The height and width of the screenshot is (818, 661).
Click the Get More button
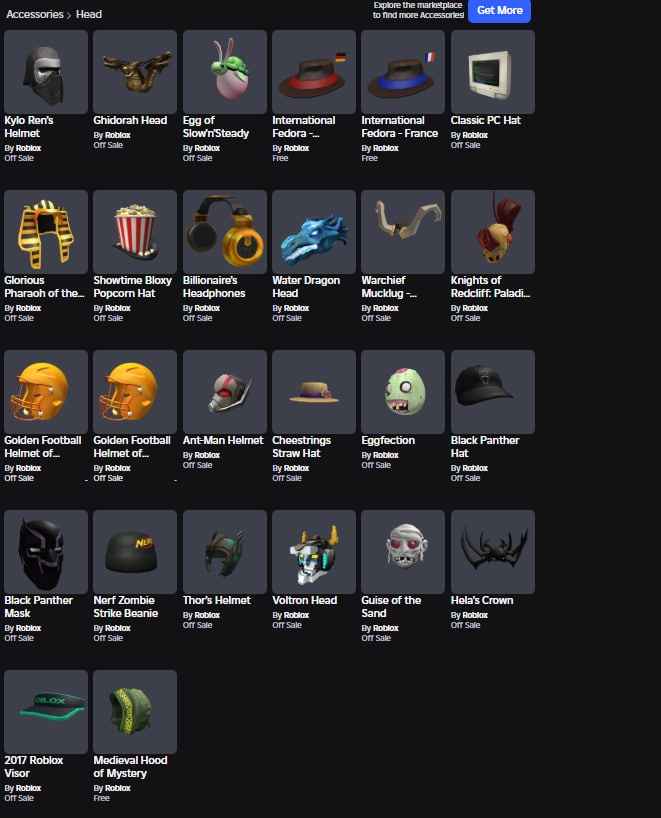(499, 10)
